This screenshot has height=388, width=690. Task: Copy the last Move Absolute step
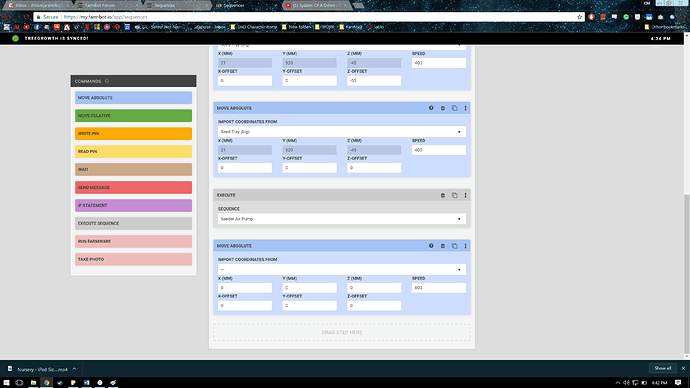point(455,246)
